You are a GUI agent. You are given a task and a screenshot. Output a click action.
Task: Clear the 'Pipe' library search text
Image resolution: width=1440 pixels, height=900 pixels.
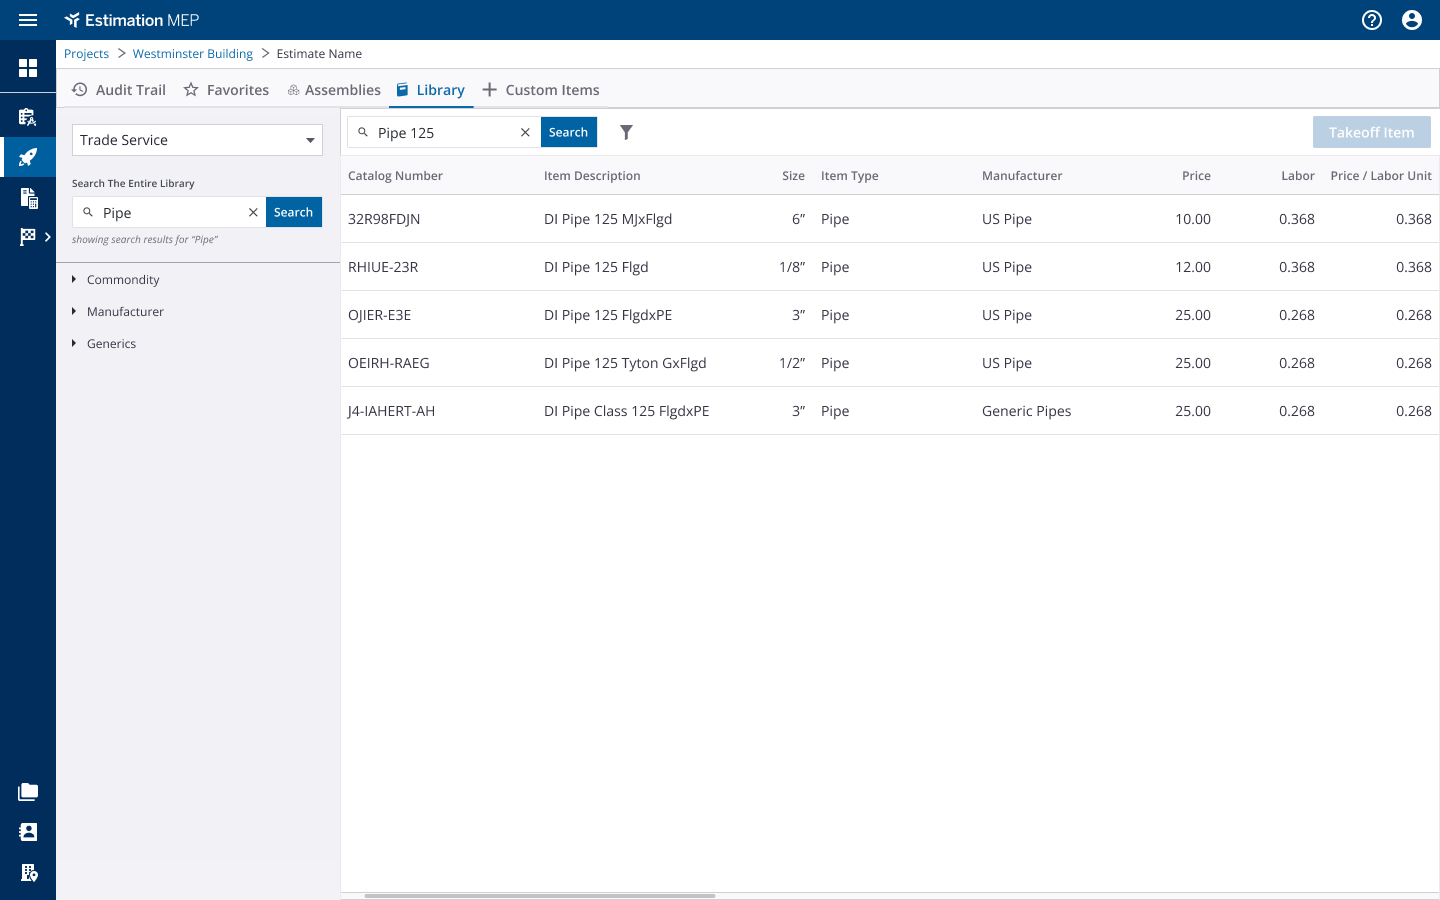coord(253,212)
